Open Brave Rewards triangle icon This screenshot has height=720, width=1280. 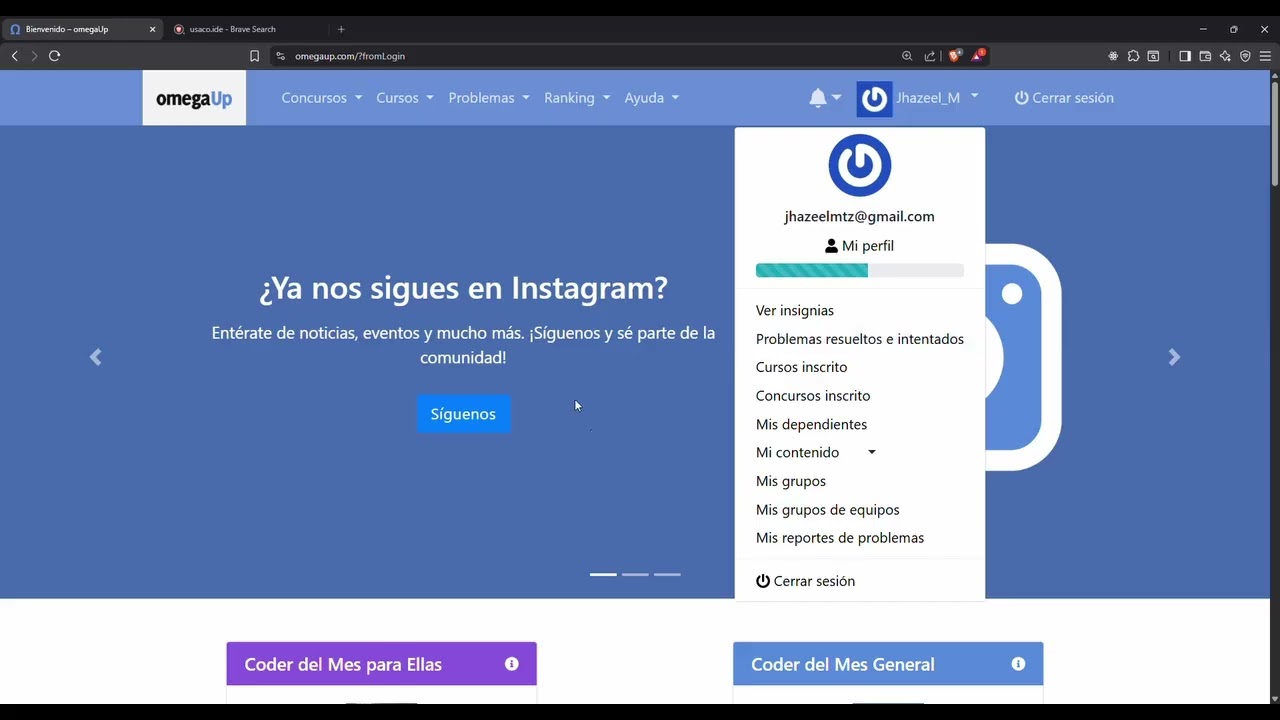(x=978, y=56)
